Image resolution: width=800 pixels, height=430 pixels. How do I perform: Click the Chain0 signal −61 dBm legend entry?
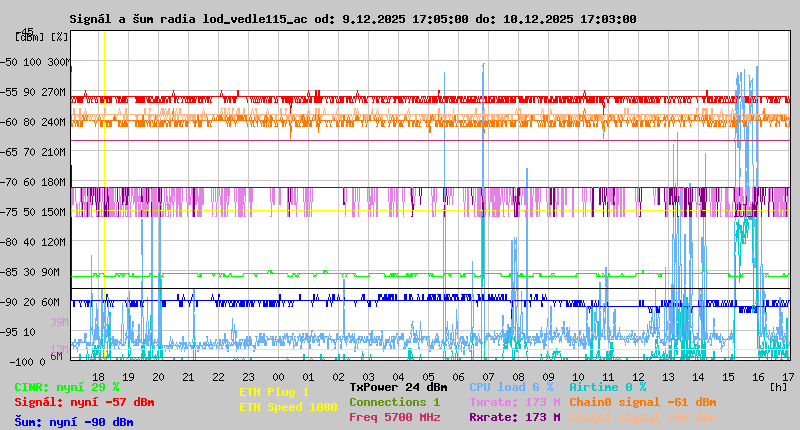pyautogui.click(x=642, y=402)
